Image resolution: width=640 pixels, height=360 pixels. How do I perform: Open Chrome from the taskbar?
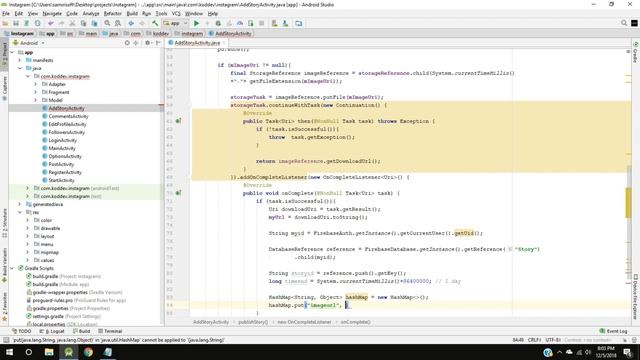point(88,352)
